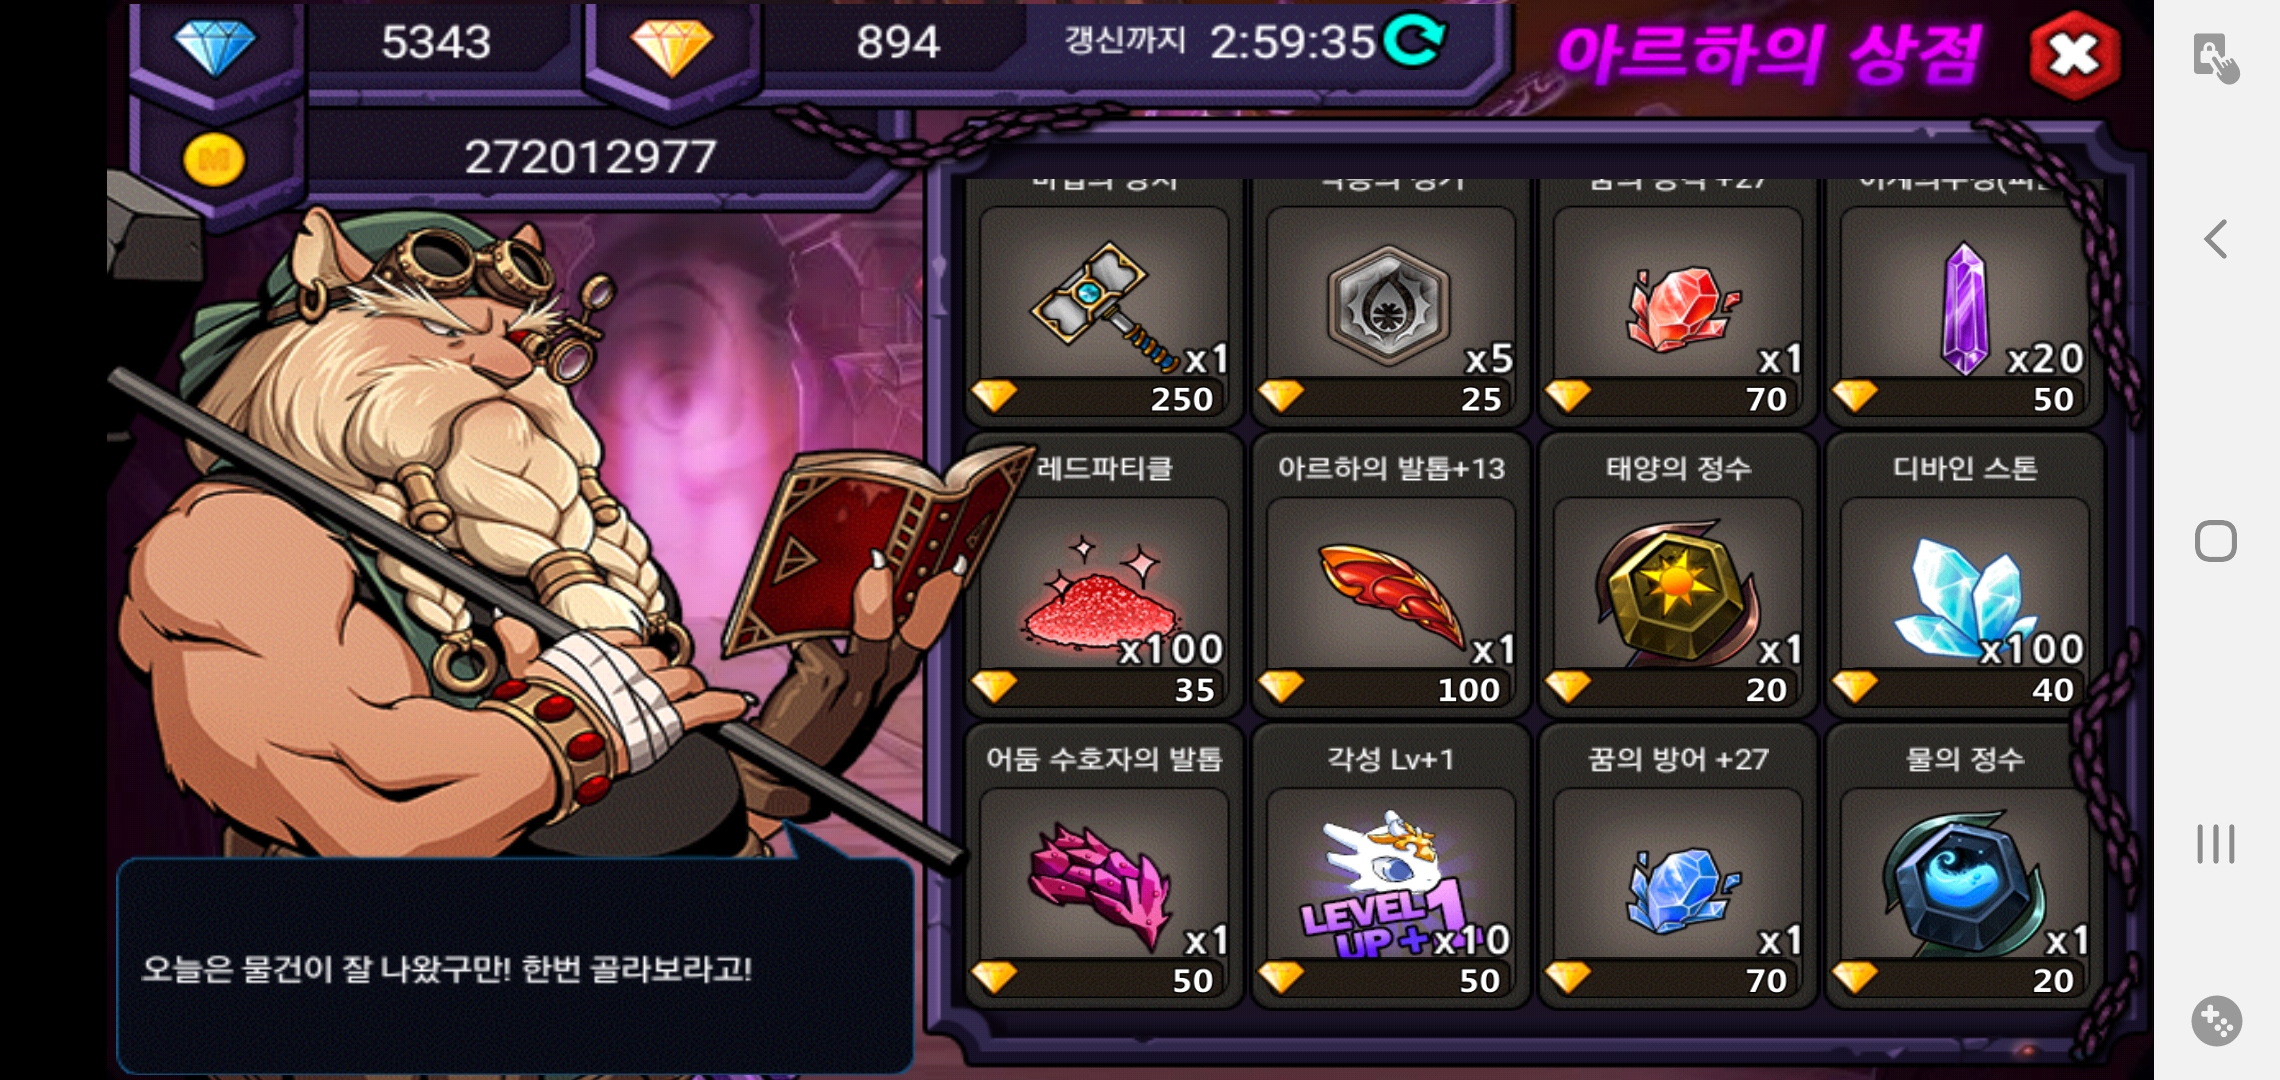Close Arha's shop with red X

(2075, 55)
